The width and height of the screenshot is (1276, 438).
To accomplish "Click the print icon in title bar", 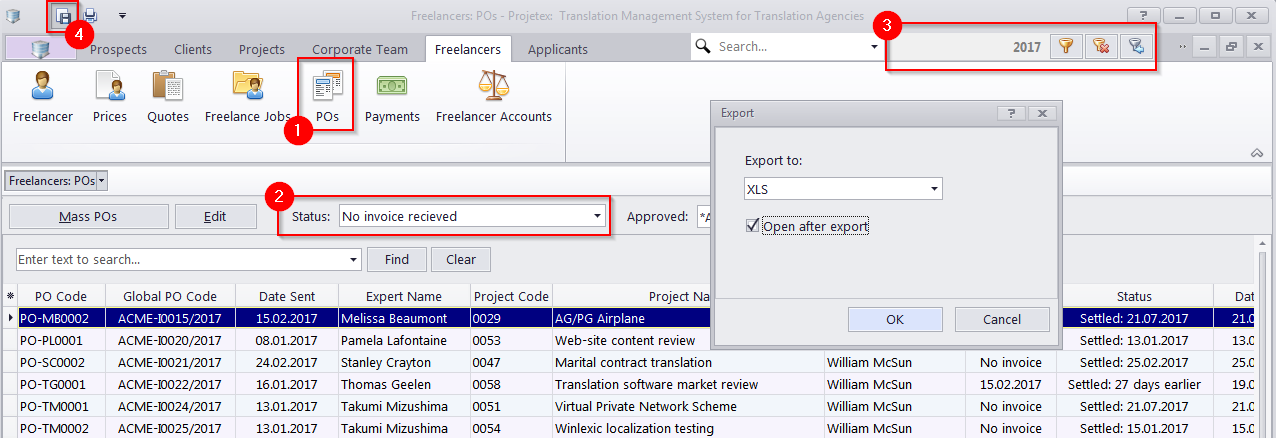I will (90, 15).
